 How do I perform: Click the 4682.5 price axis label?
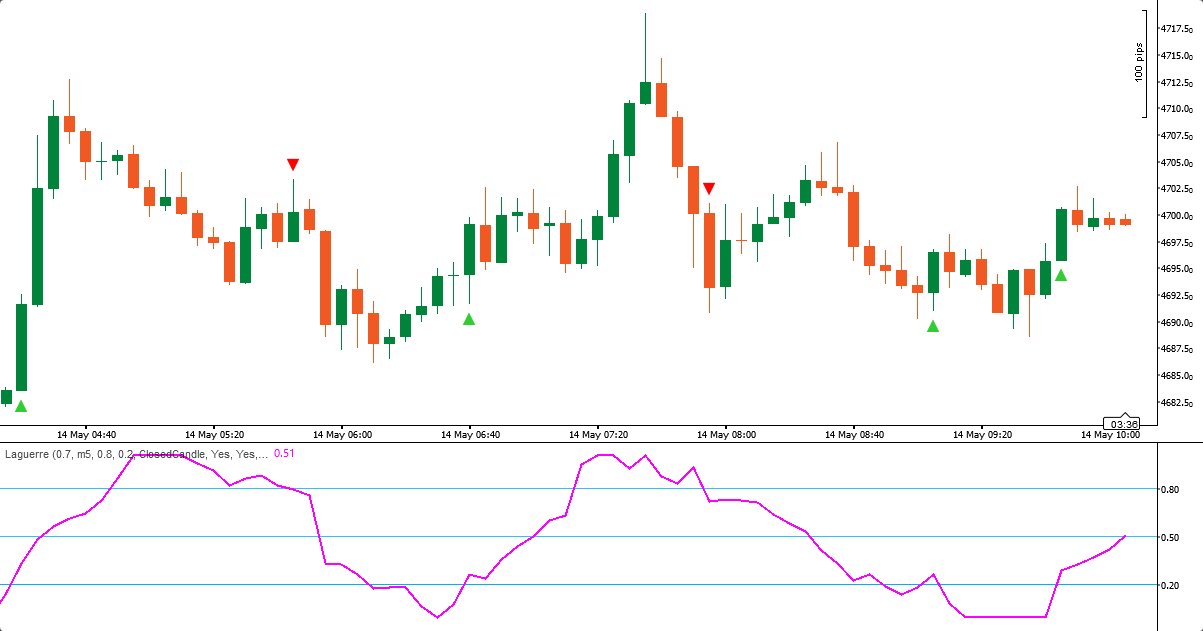(x=1176, y=403)
